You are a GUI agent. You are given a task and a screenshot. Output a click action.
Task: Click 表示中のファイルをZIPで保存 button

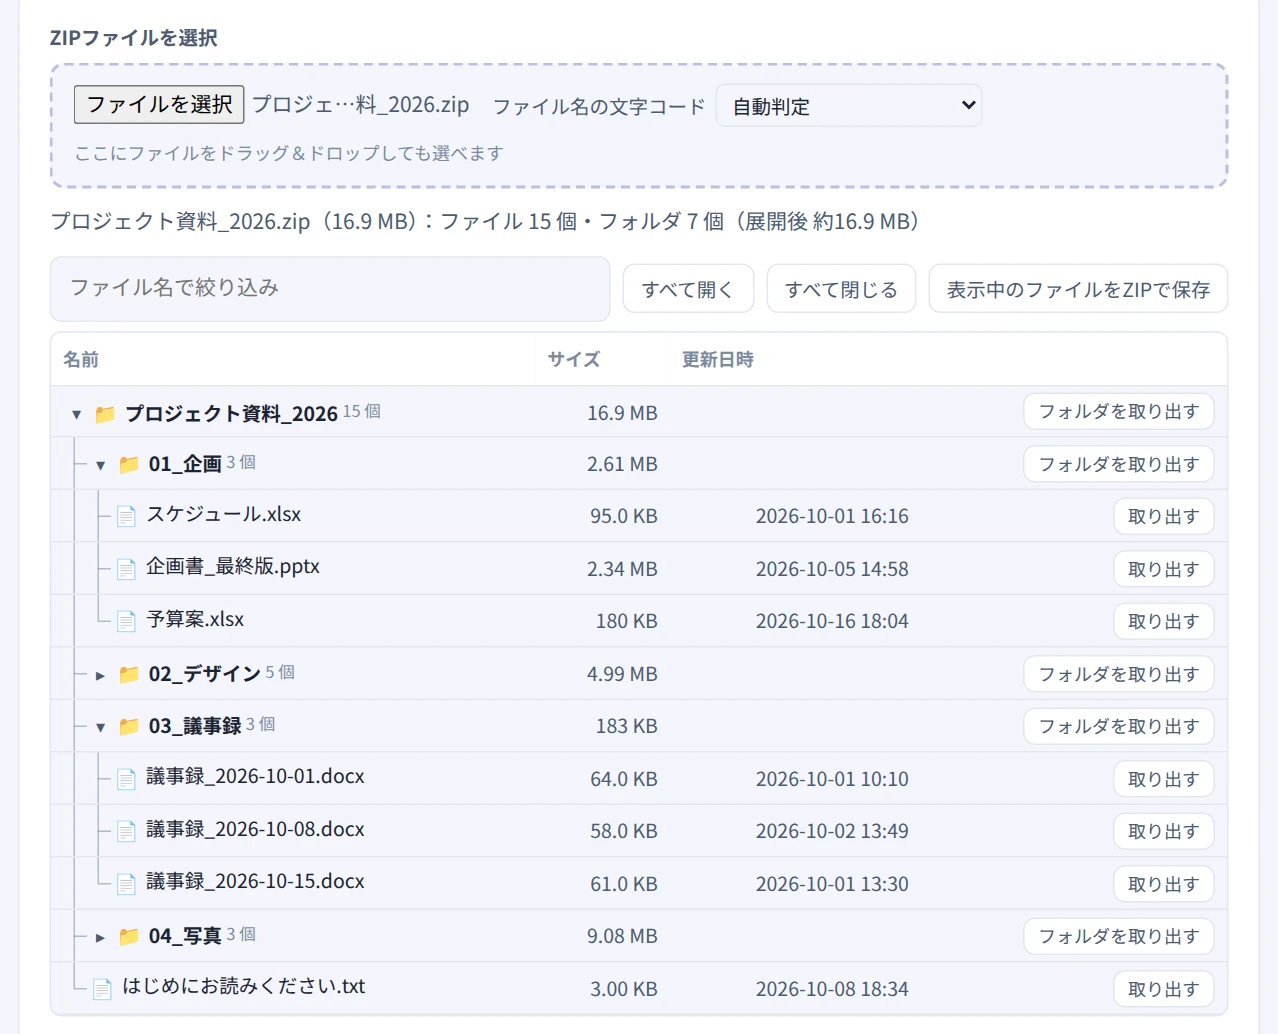[x=1078, y=289]
